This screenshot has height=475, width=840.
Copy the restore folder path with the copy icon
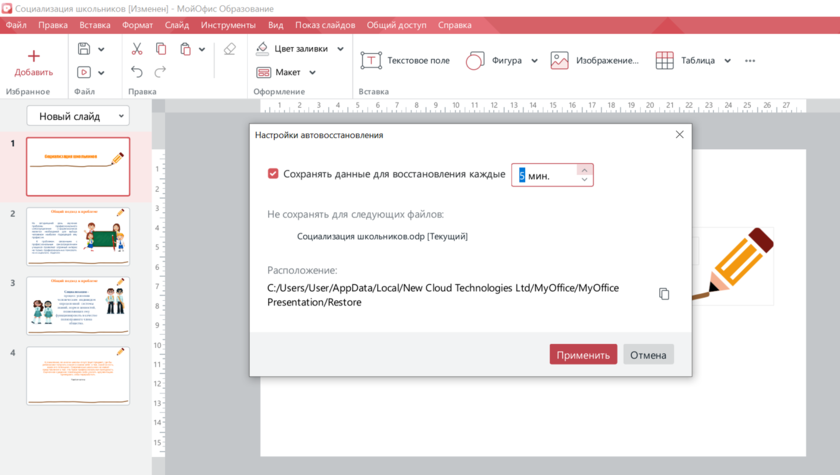pyautogui.click(x=664, y=294)
